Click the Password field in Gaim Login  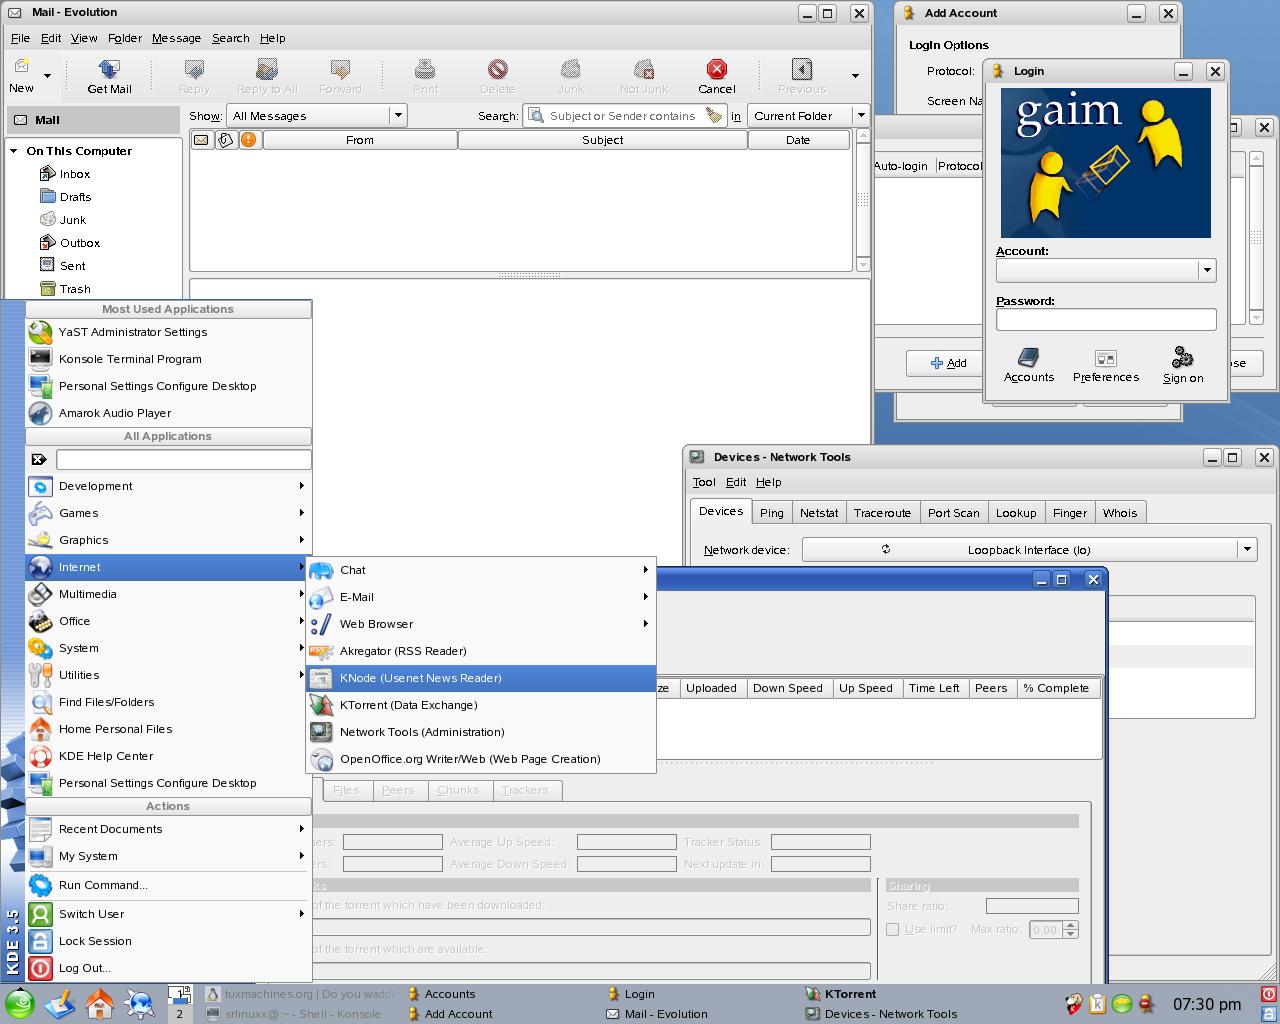pos(1106,319)
